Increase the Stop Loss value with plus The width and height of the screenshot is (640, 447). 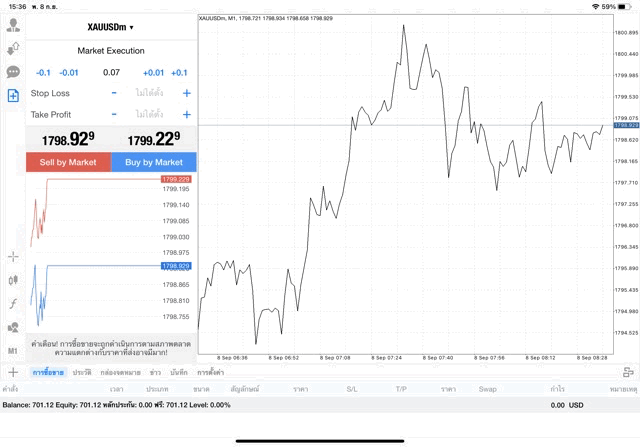(186, 93)
